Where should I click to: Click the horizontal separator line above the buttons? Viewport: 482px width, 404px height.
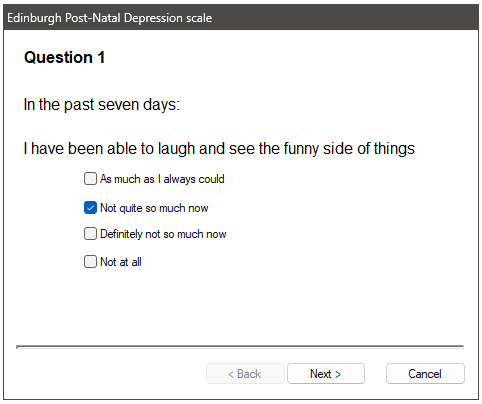click(x=240, y=347)
